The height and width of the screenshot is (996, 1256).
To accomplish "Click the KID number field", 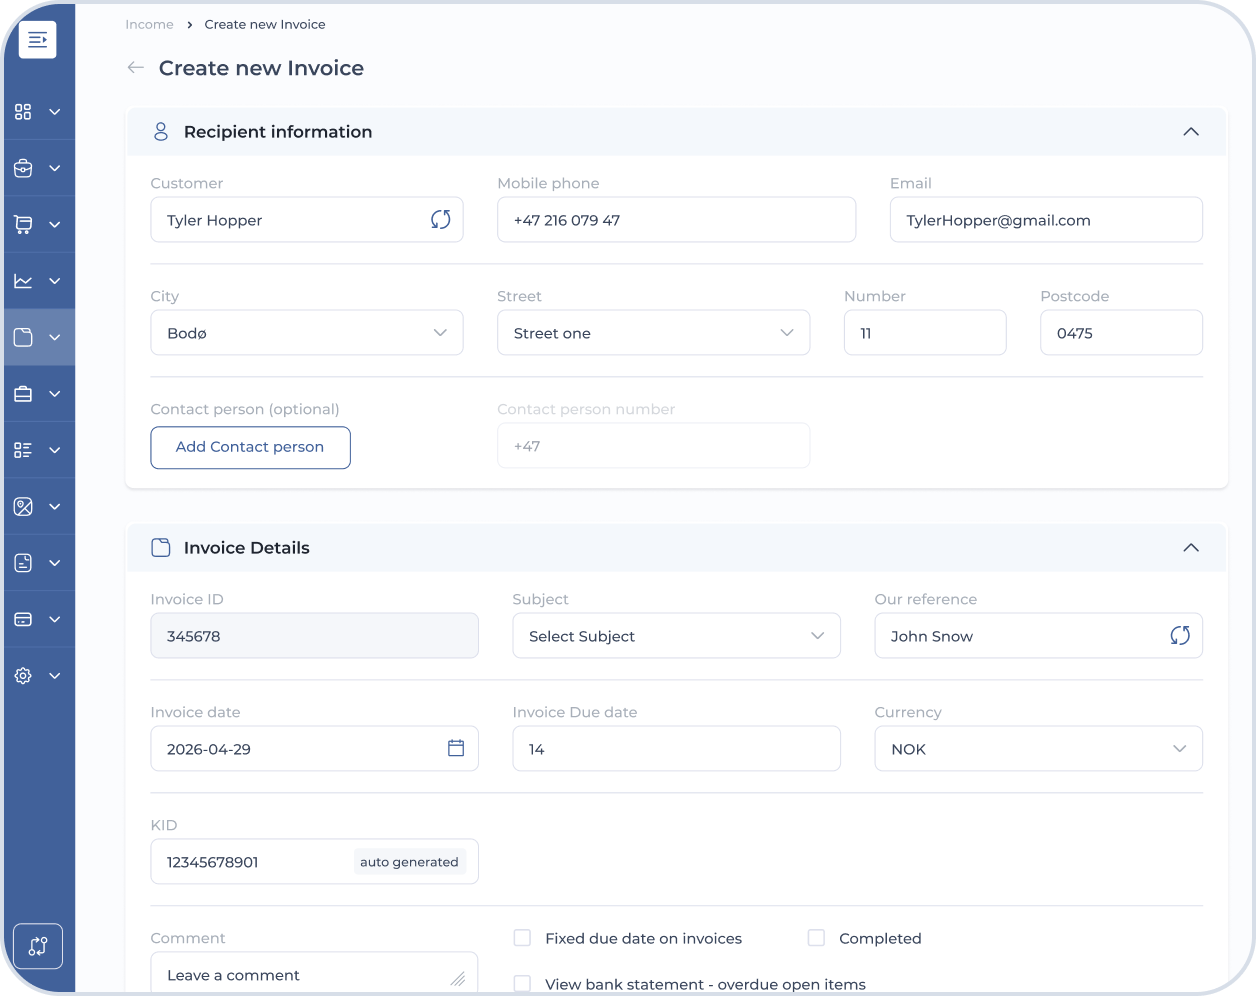I will [315, 862].
